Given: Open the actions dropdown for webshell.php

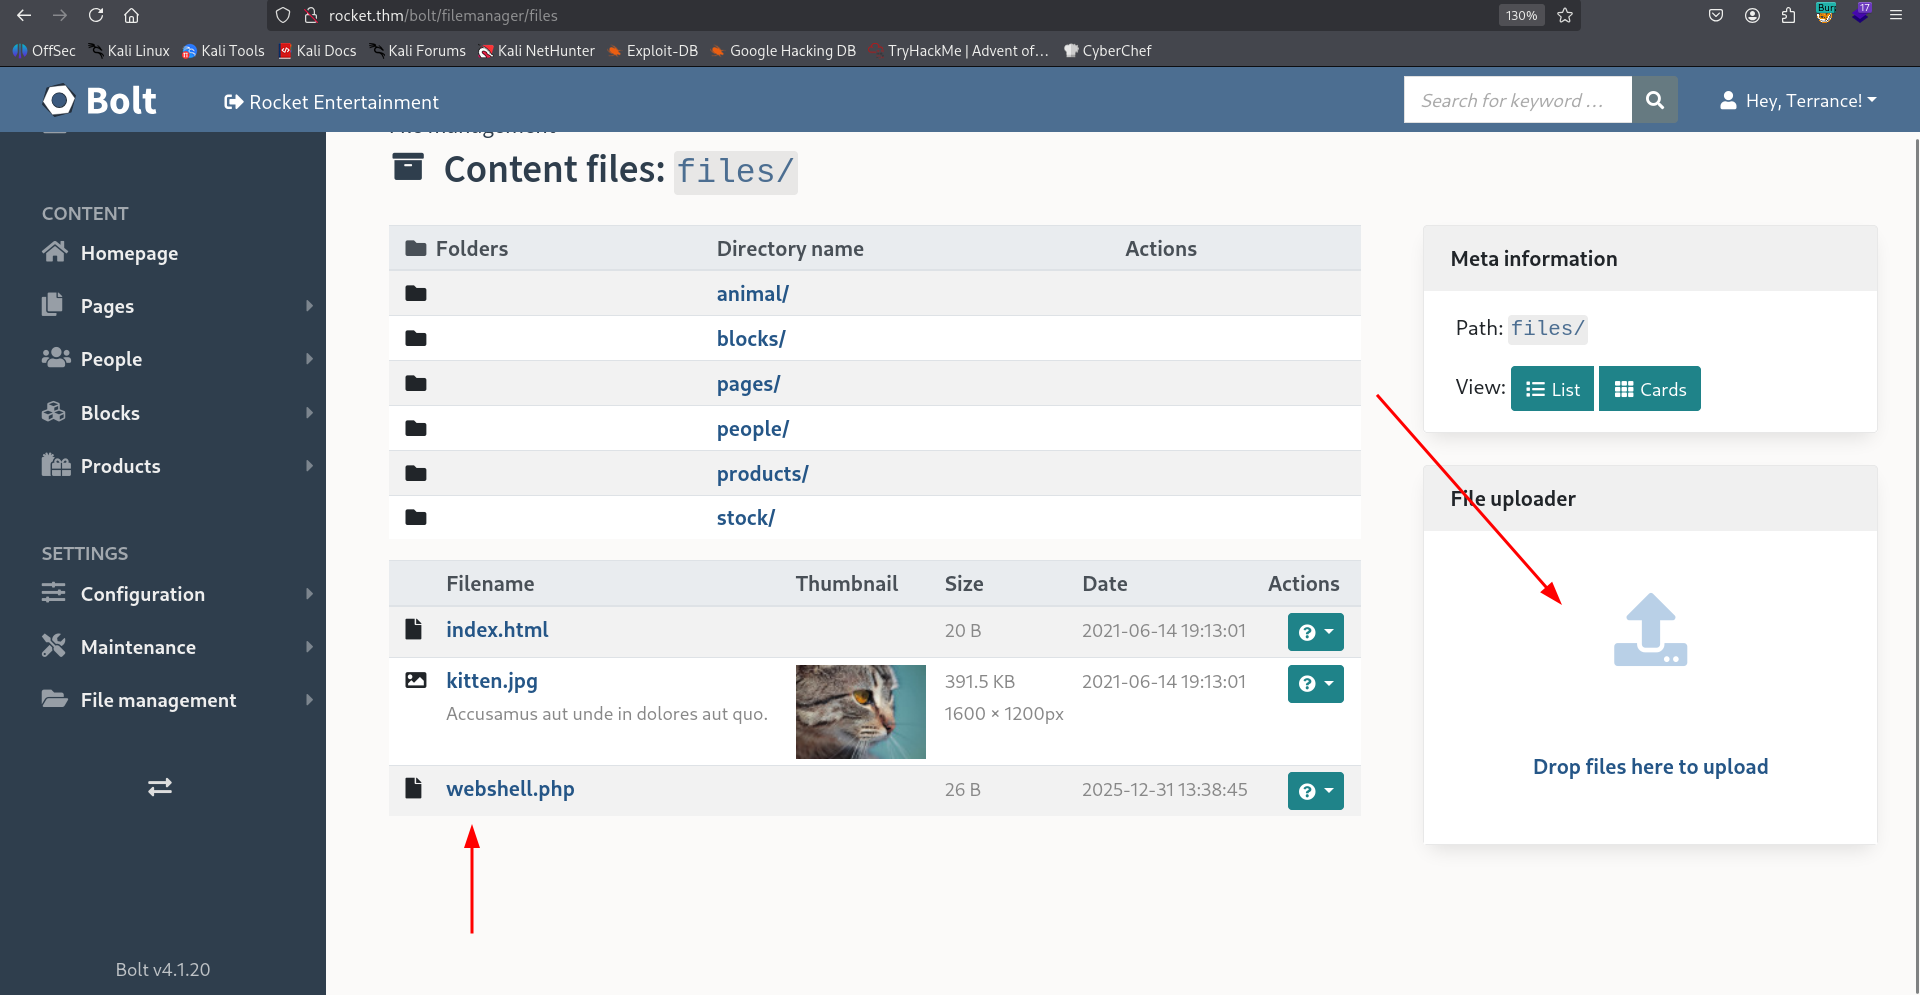Looking at the screenshot, I should pyautogui.click(x=1315, y=790).
